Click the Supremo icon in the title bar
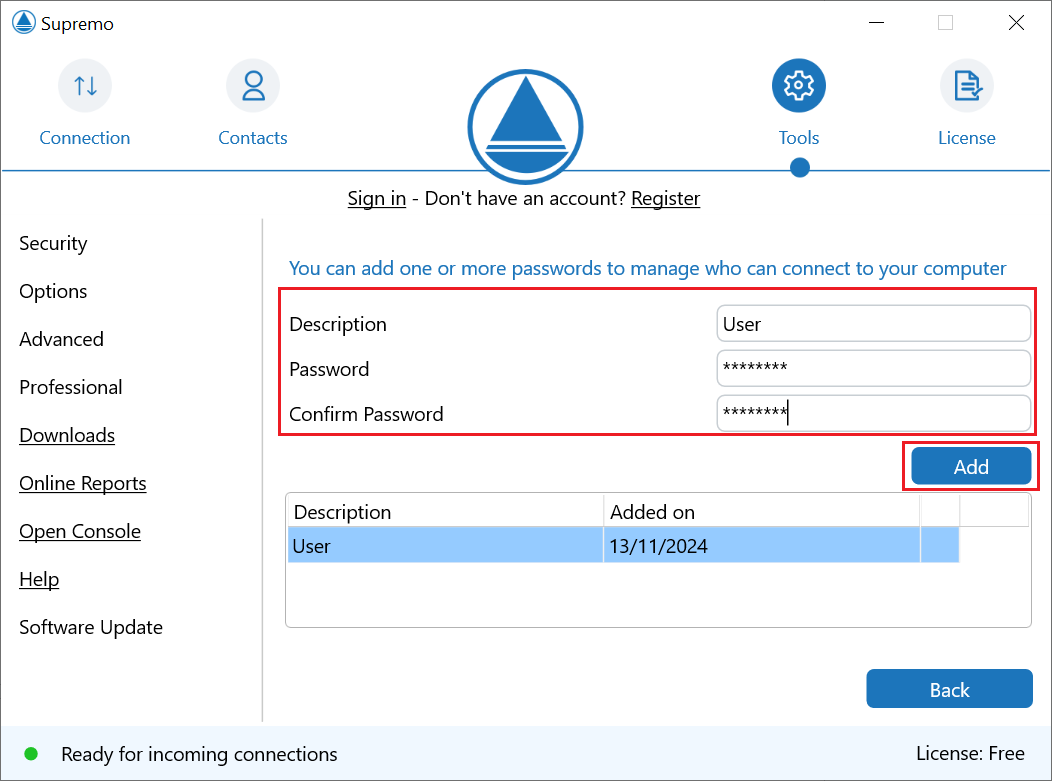 [23, 21]
